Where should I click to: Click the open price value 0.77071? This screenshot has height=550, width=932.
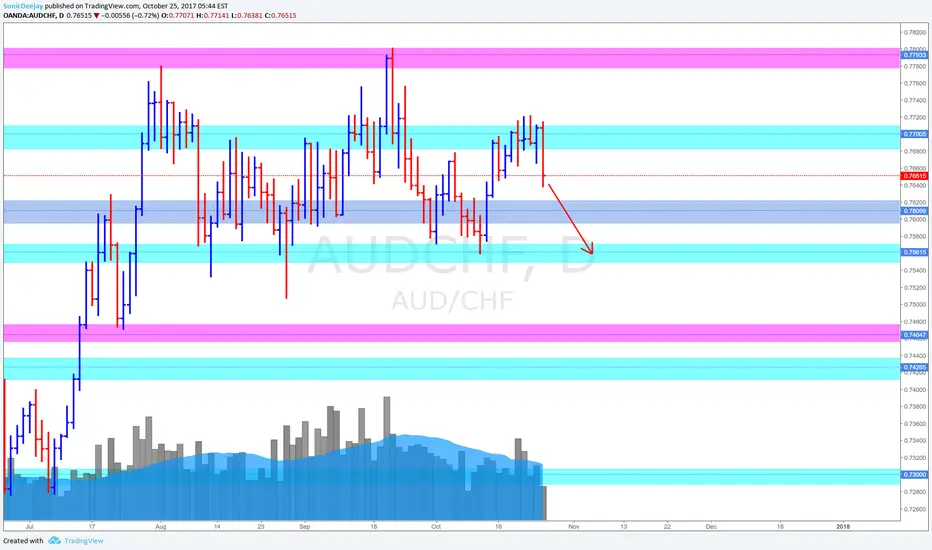tap(180, 15)
